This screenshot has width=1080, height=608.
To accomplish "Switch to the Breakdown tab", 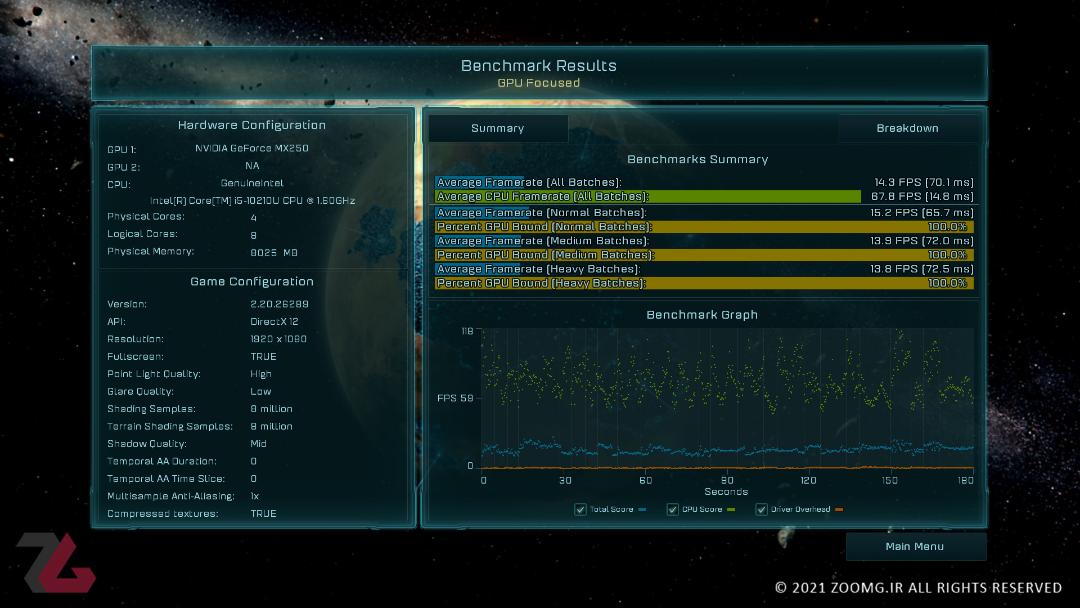I will (907, 128).
